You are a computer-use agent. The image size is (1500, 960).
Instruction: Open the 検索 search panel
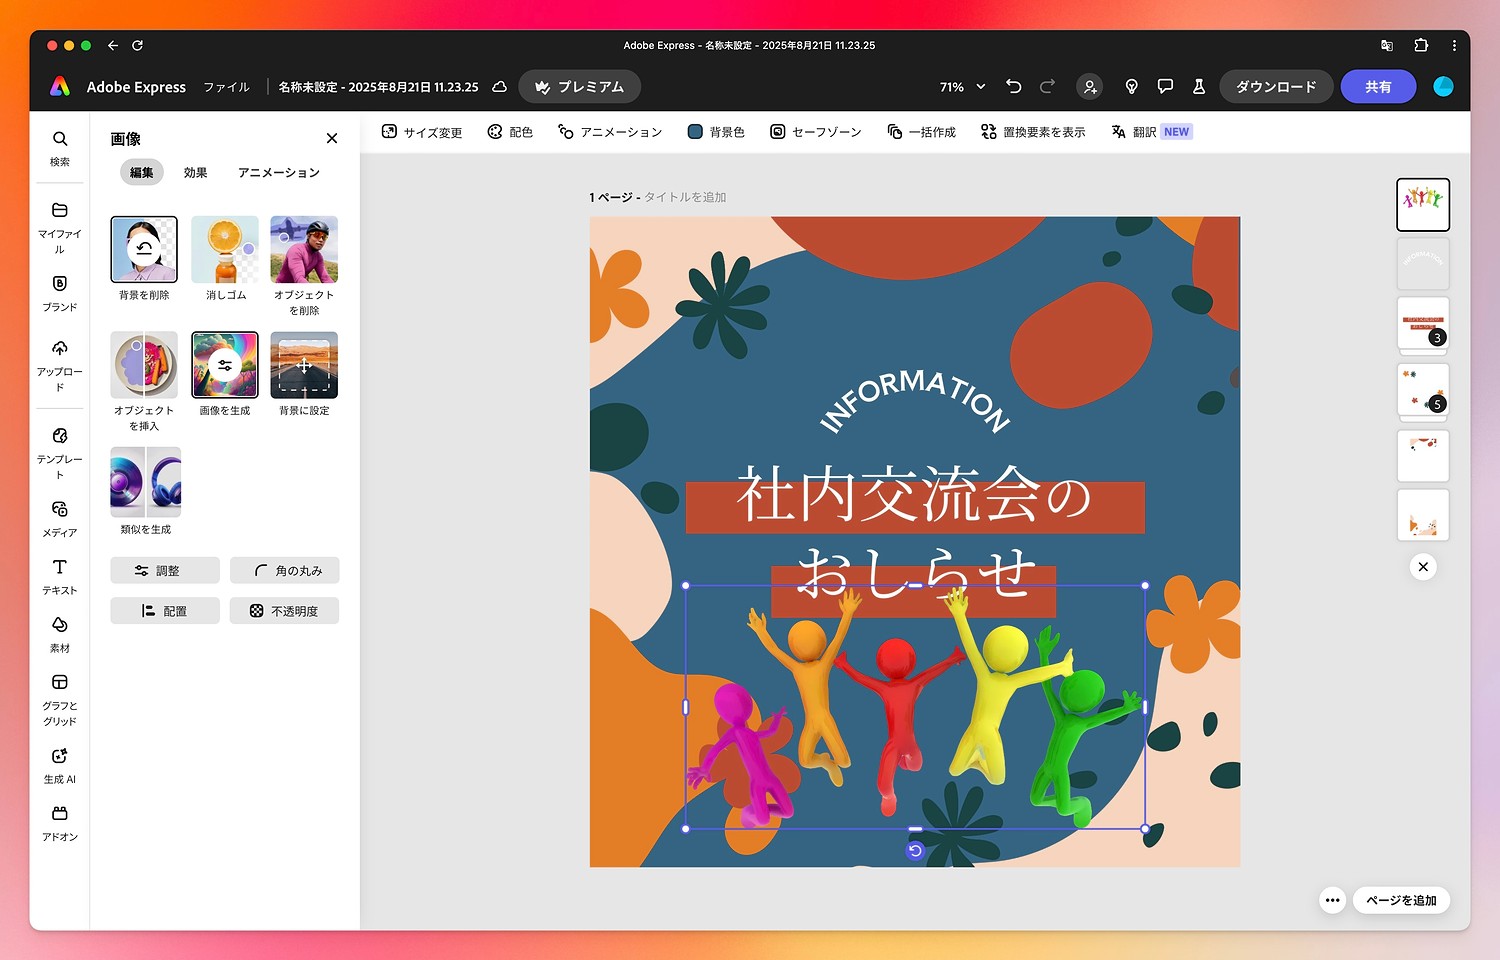click(x=59, y=146)
